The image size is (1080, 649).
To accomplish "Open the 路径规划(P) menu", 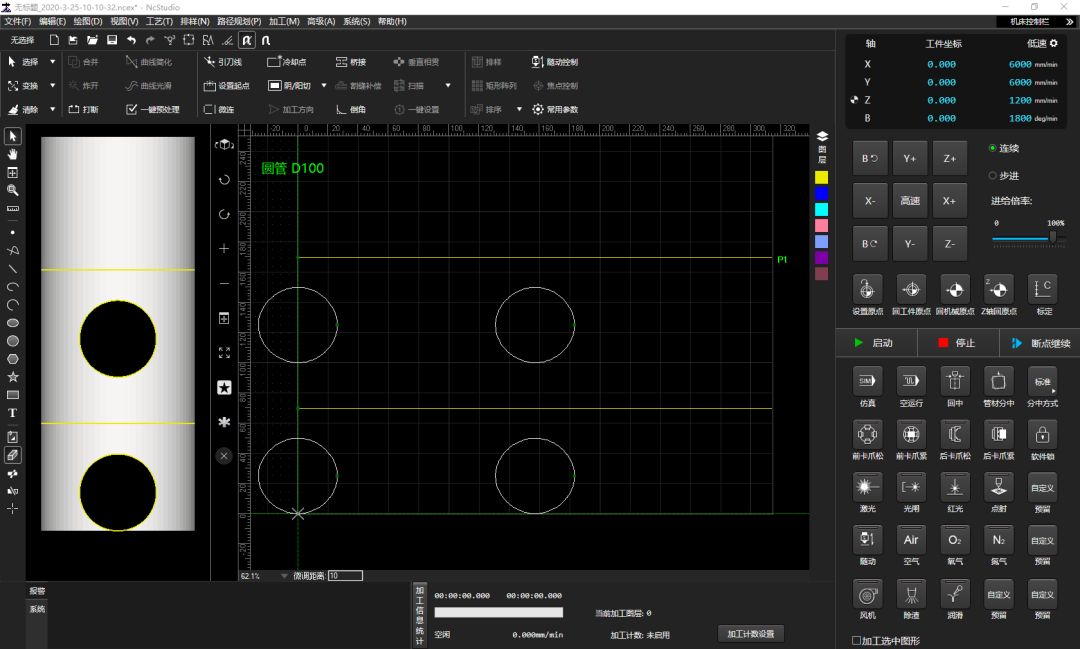I will 239,21.
